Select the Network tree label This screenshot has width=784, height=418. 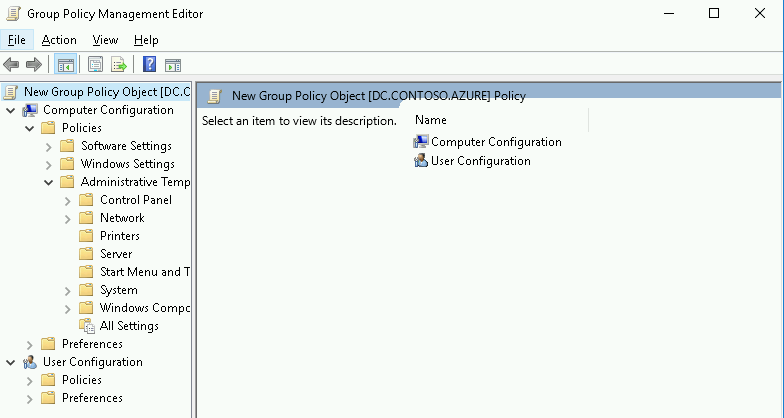tap(122, 218)
